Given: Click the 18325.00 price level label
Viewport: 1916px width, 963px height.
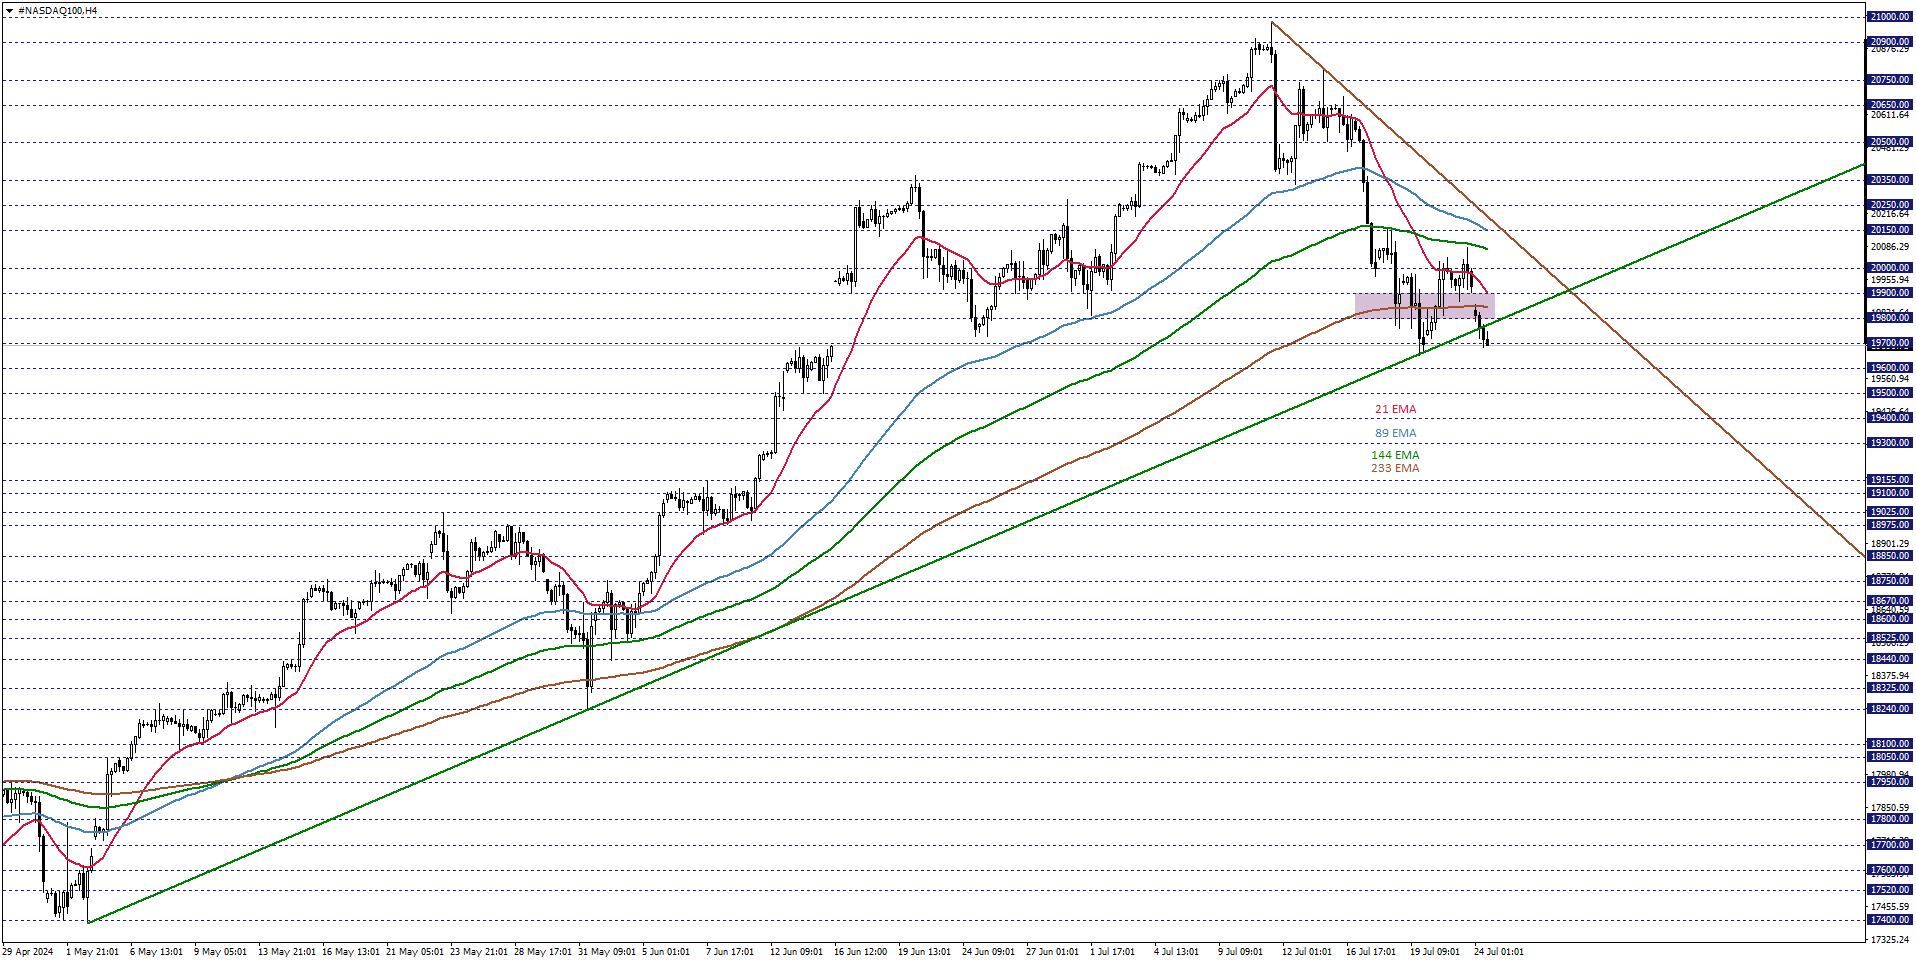Looking at the screenshot, I should coord(1889,688).
